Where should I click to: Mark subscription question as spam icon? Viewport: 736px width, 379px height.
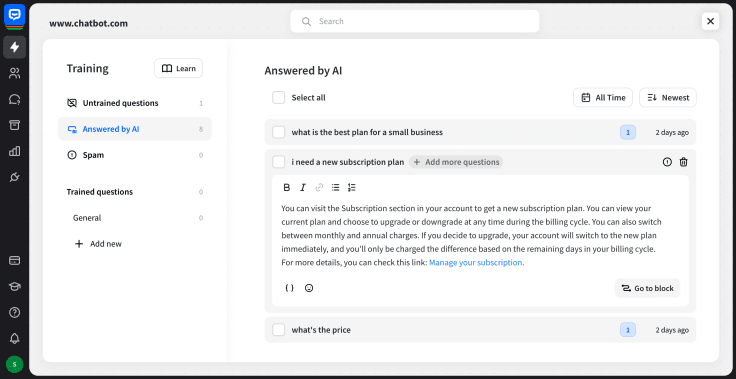tap(667, 162)
